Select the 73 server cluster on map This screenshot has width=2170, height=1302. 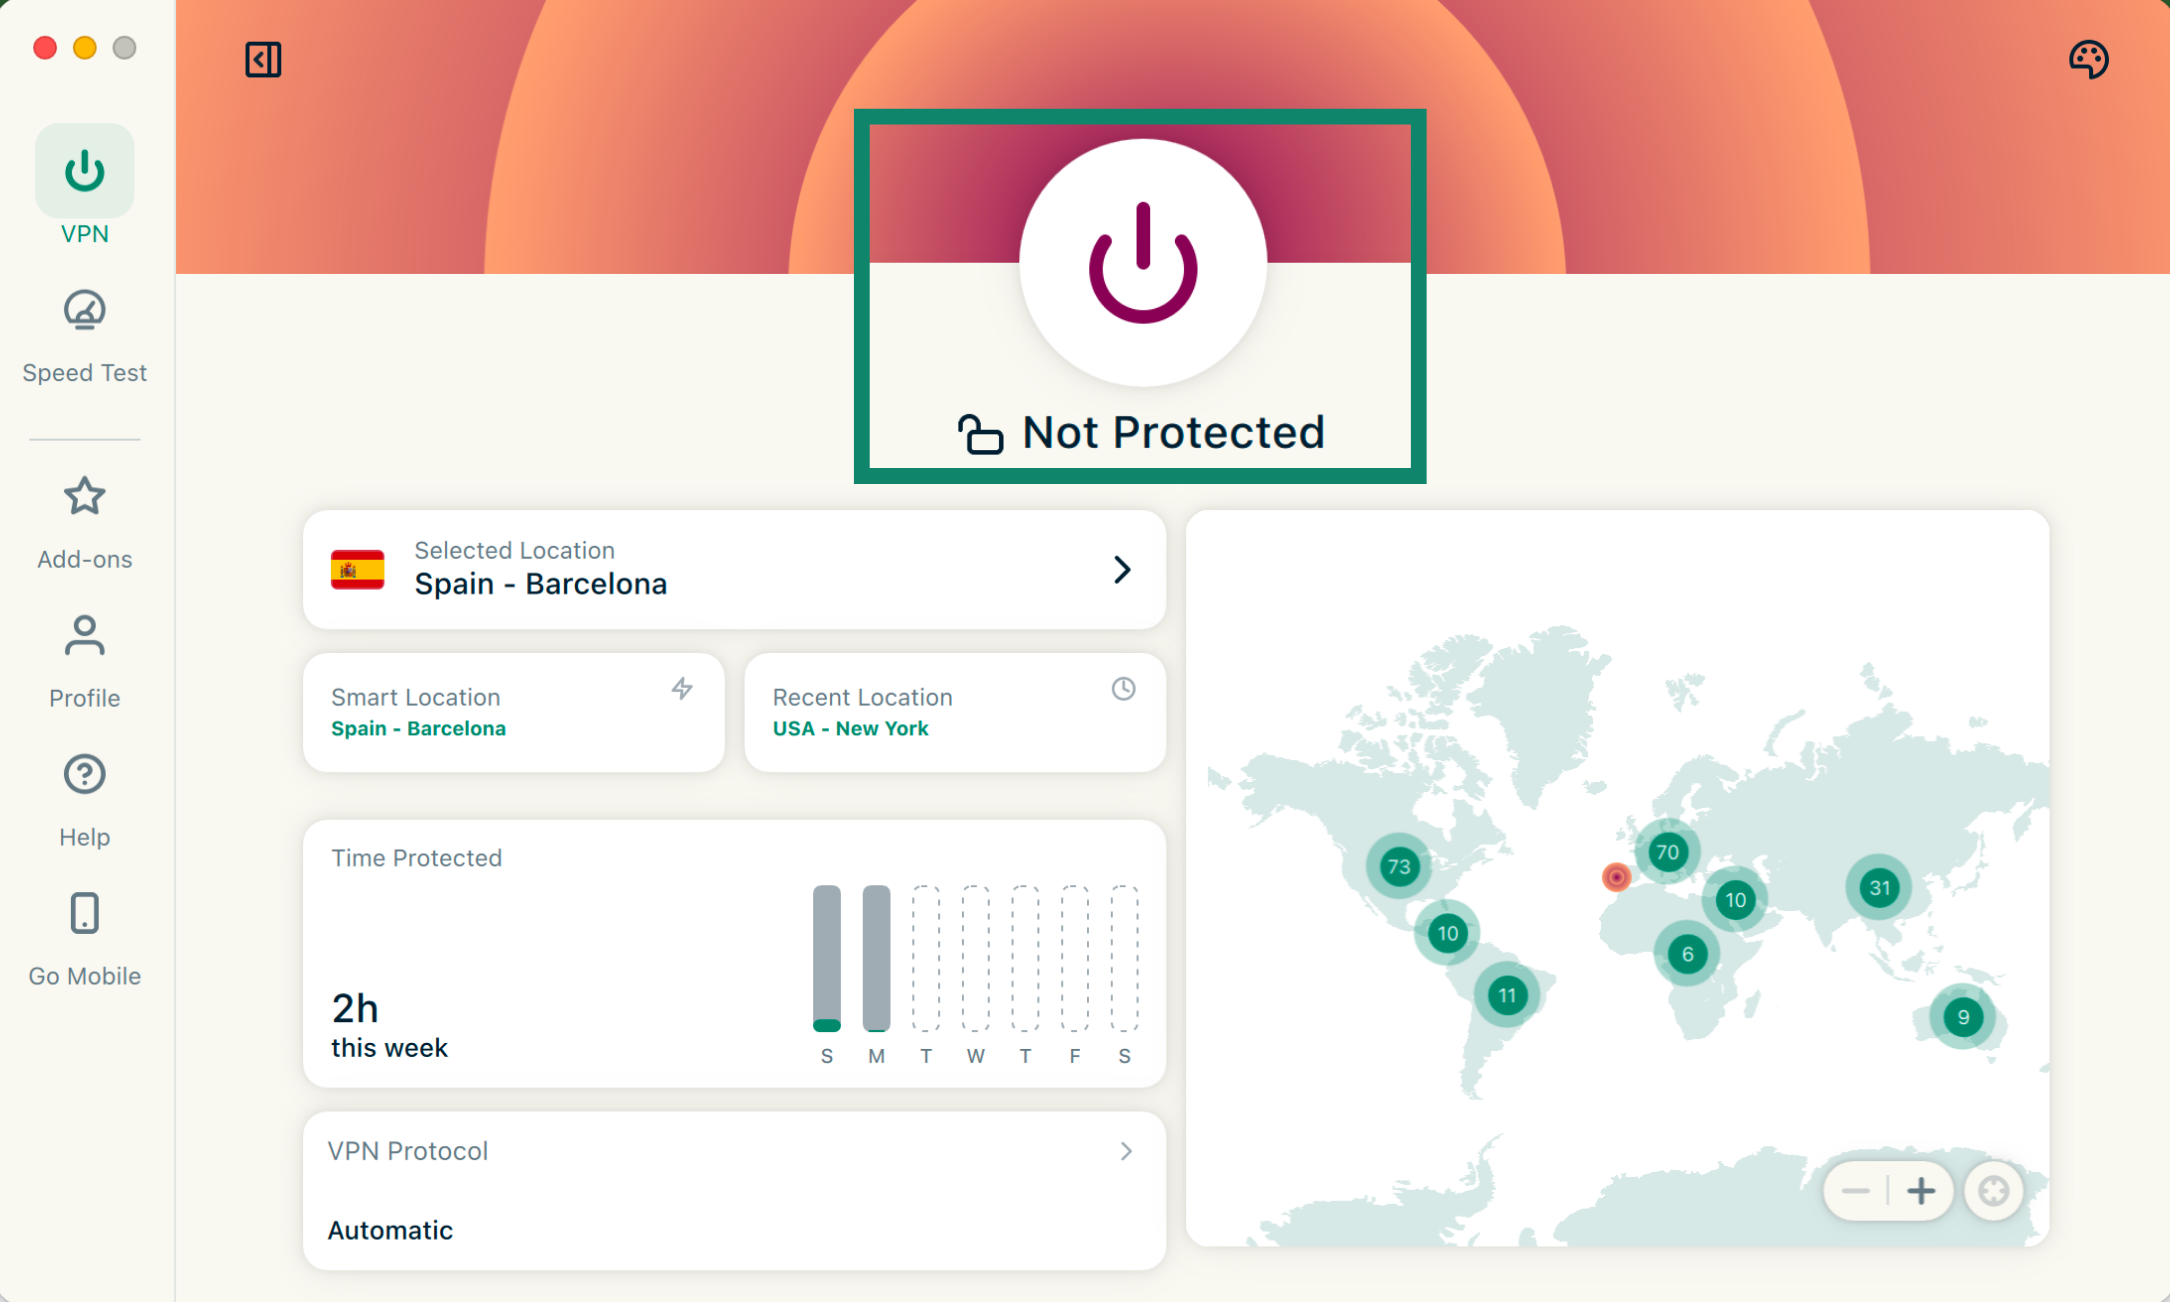point(1399,866)
